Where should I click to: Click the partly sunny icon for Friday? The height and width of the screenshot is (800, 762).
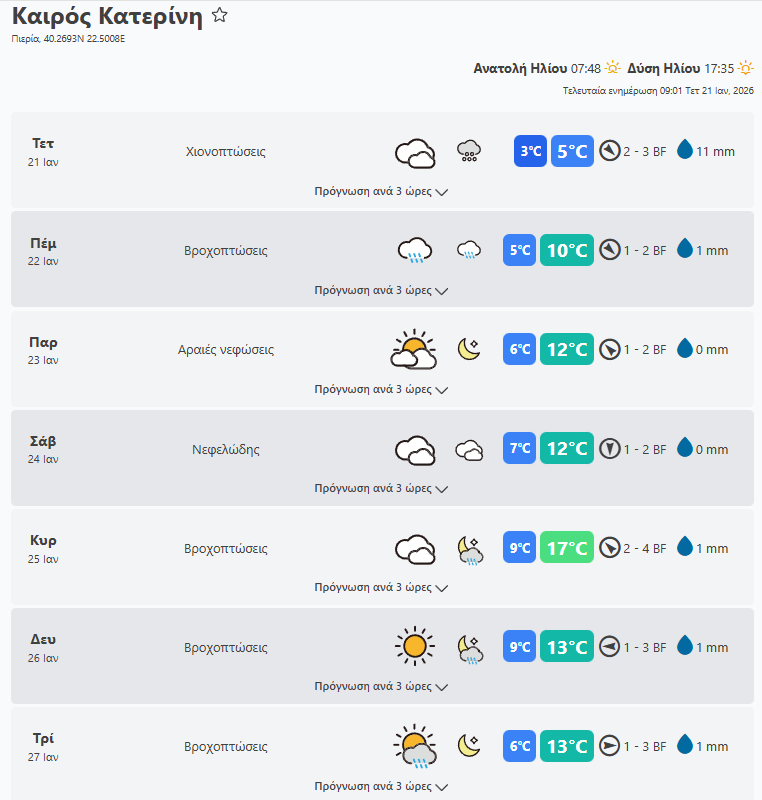point(414,350)
